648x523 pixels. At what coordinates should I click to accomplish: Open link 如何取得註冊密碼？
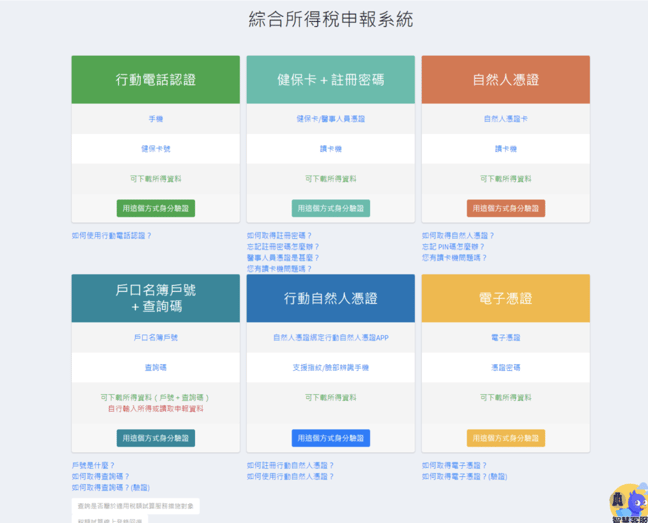coord(279,235)
